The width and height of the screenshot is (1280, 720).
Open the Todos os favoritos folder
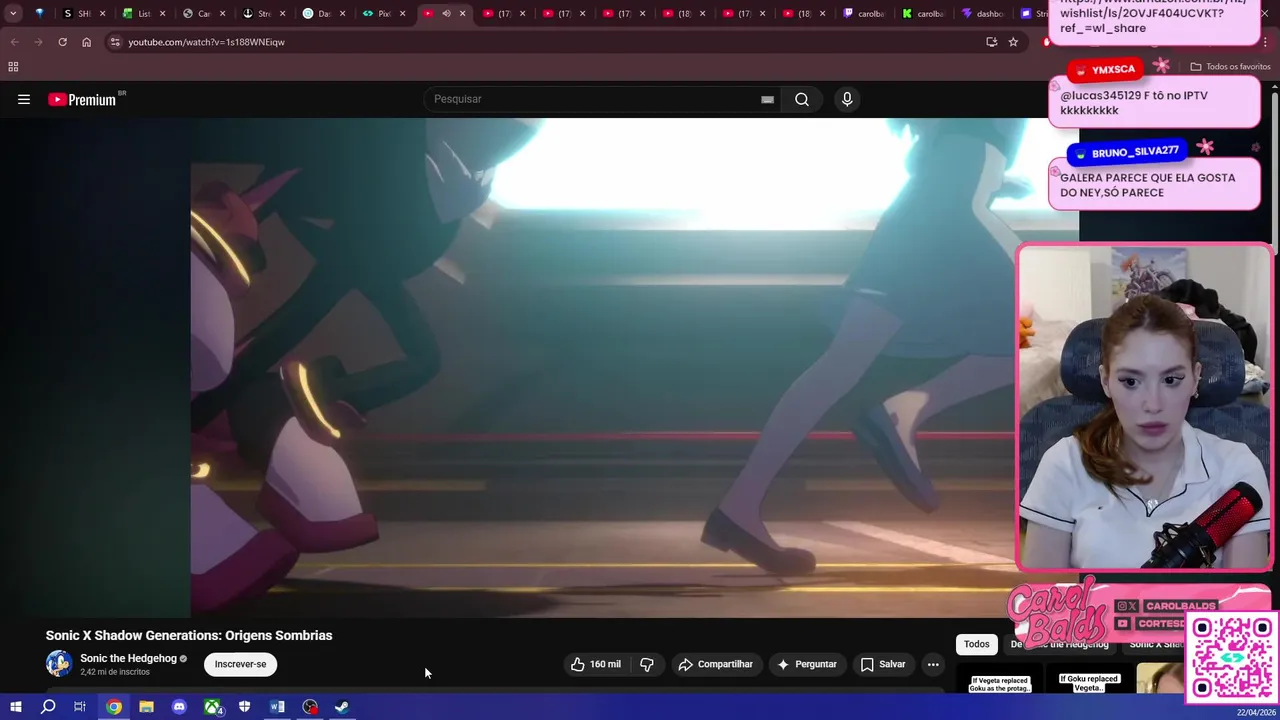click(x=1230, y=67)
